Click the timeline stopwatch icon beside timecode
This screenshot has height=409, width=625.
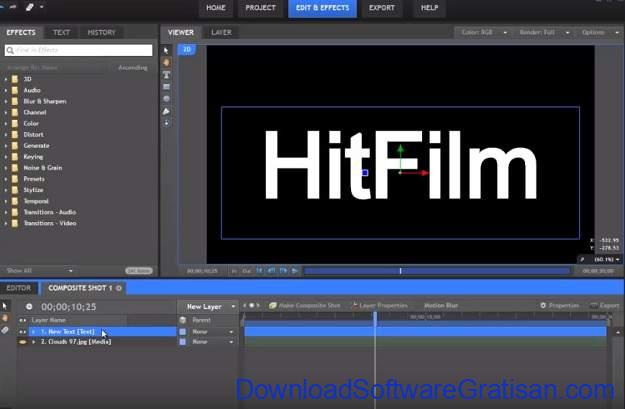(x=29, y=307)
